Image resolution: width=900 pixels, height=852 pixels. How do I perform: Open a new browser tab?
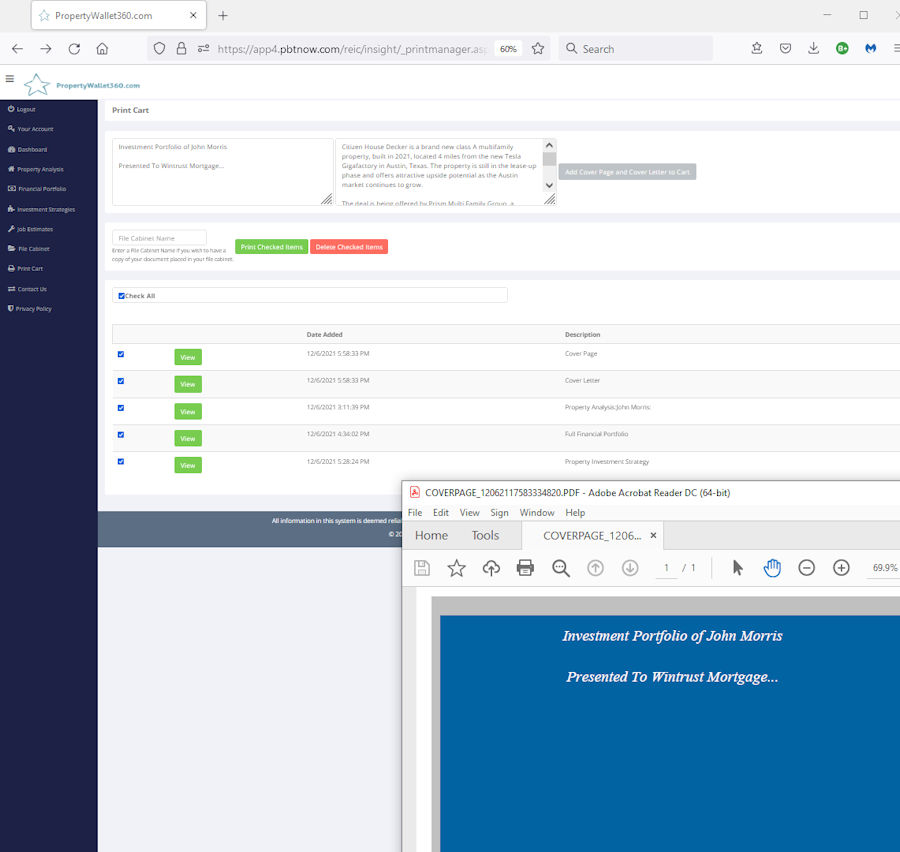(x=223, y=16)
